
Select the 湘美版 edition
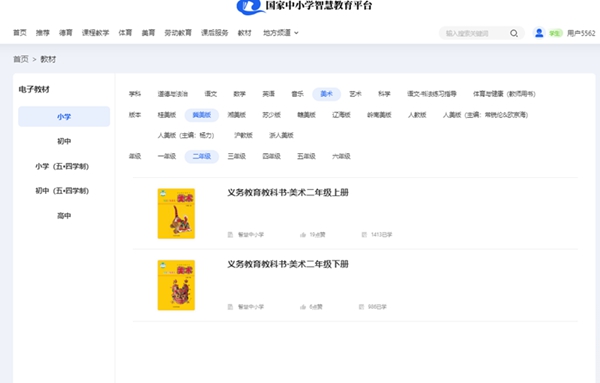point(236,115)
